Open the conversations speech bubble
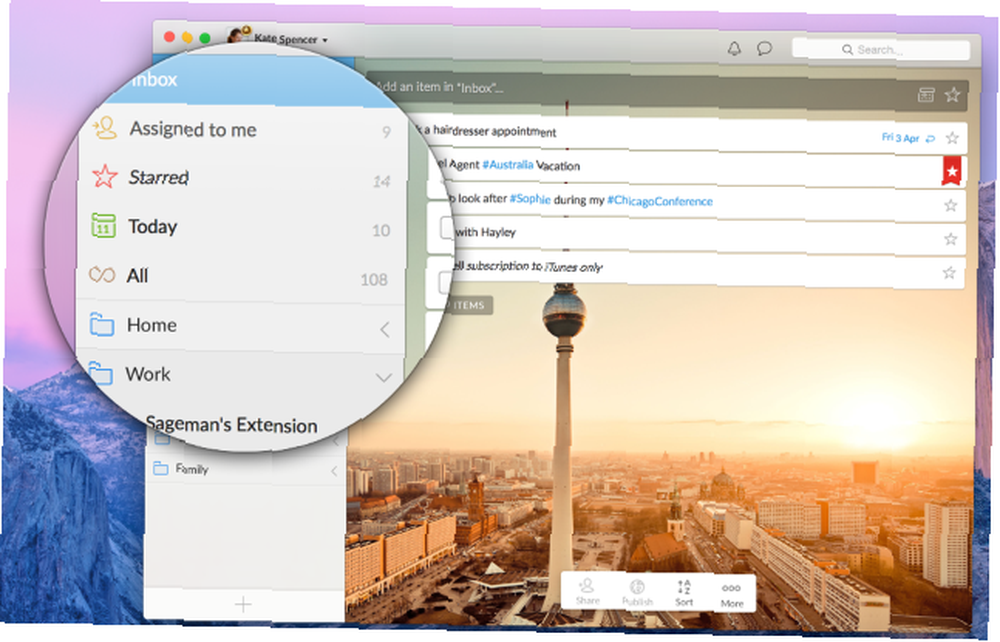The width and height of the screenshot is (1000, 642). [x=764, y=48]
